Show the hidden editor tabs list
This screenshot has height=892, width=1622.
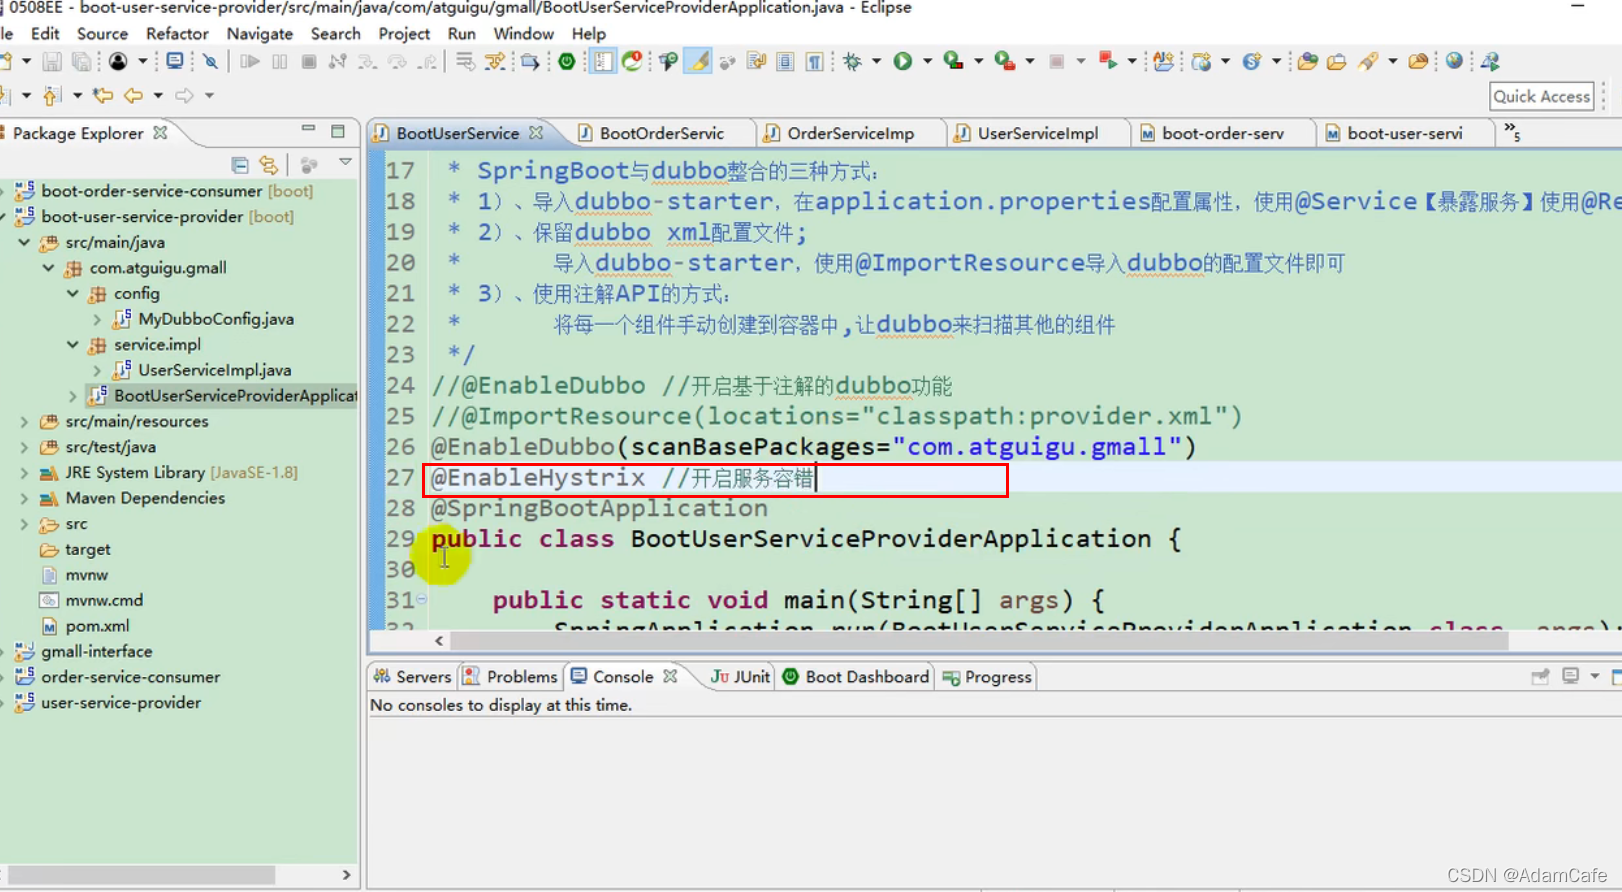tap(1512, 132)
